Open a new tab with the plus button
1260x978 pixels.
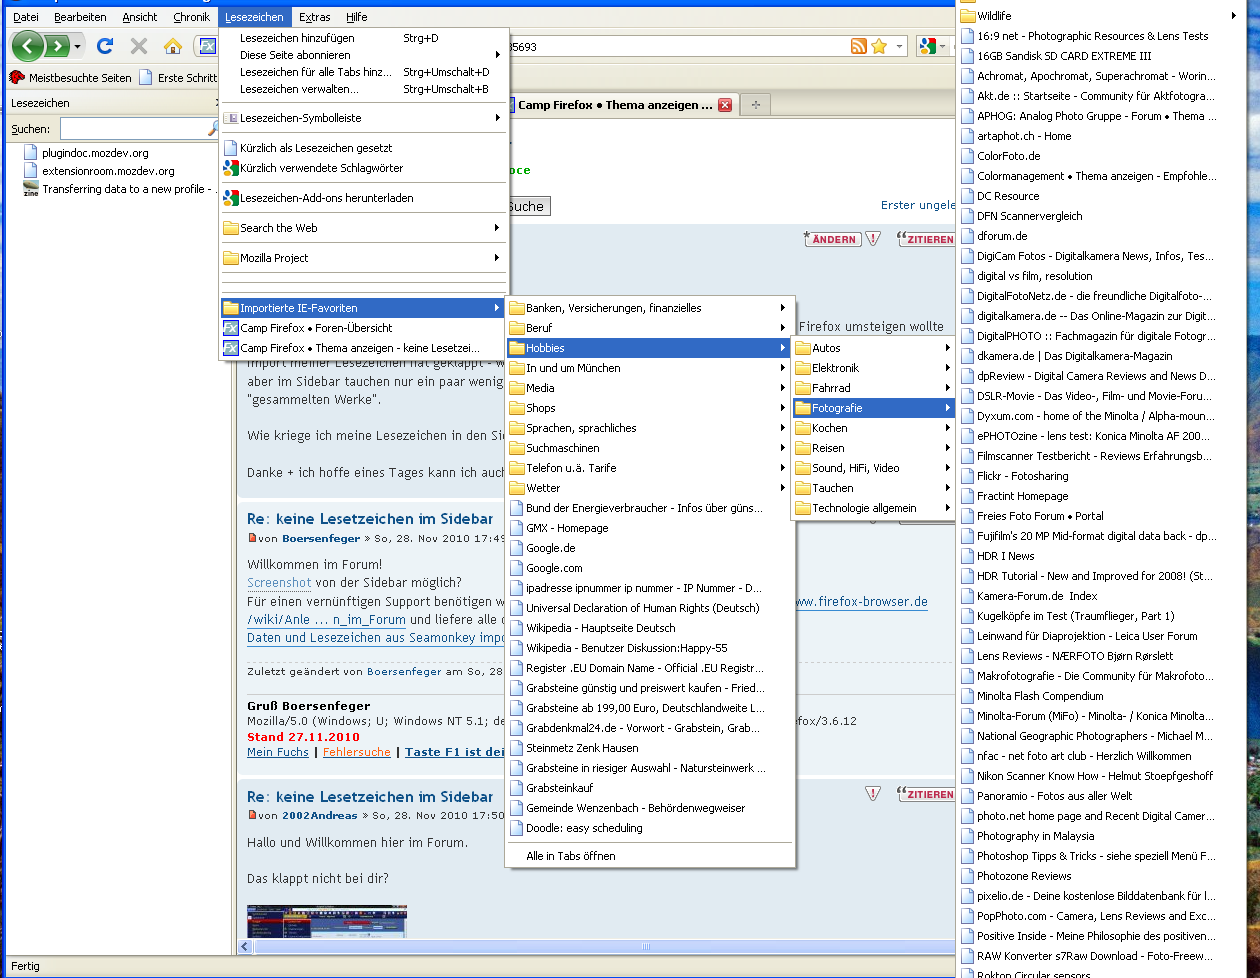pyautogui.click(x=755, y=105)
